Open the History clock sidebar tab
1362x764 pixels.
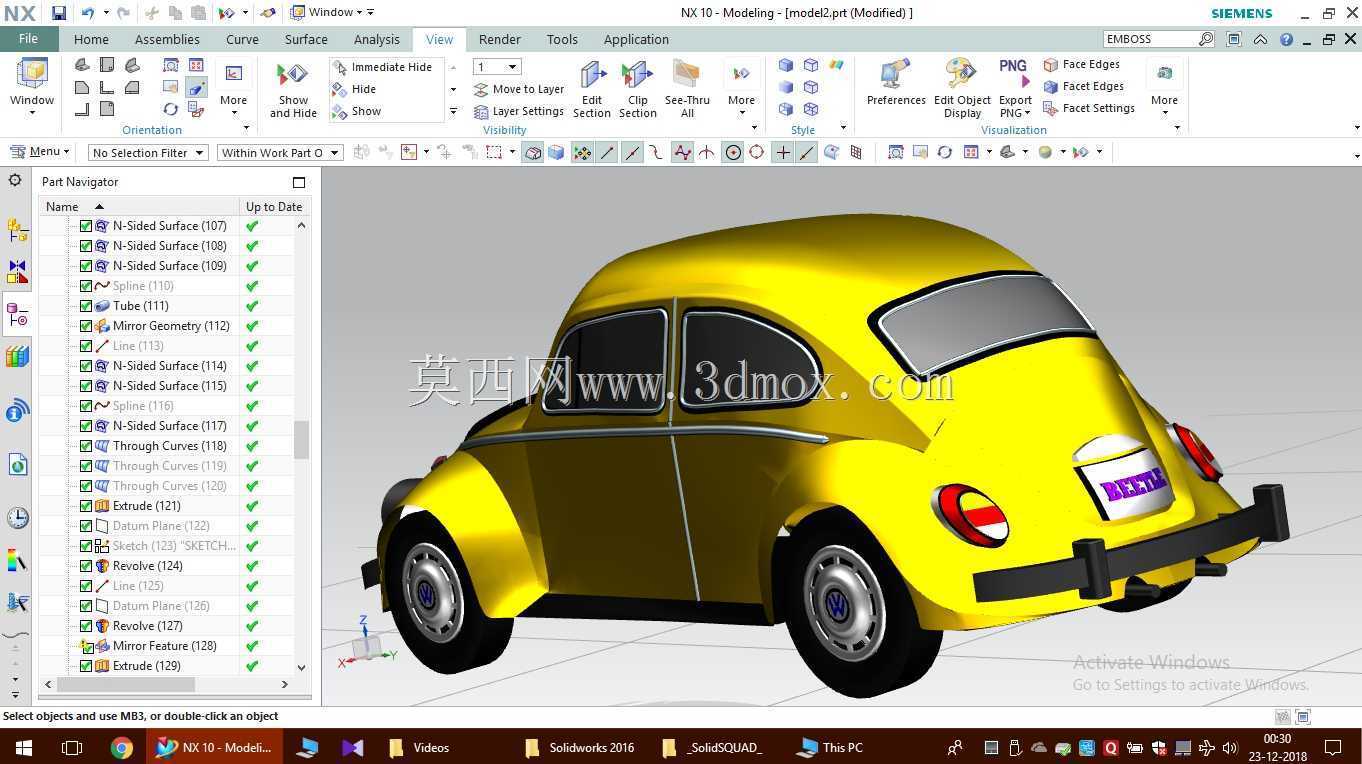click(17, 518)
